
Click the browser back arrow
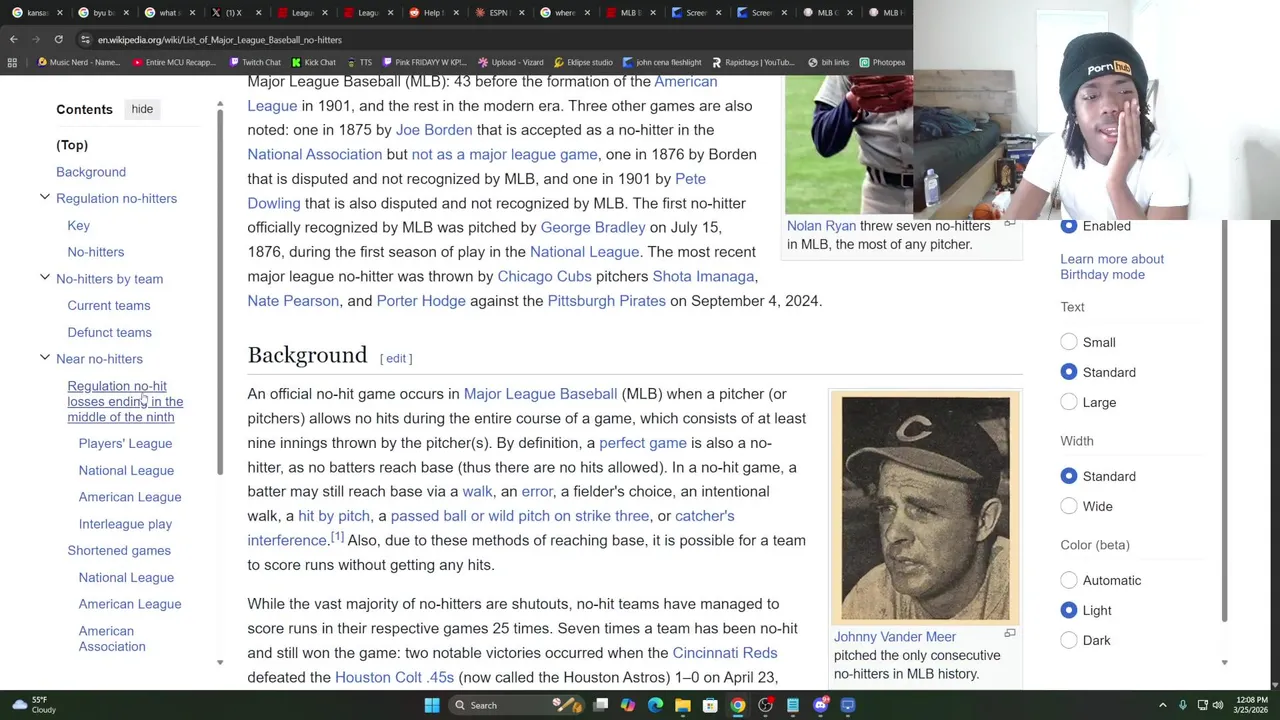[13, 39]
